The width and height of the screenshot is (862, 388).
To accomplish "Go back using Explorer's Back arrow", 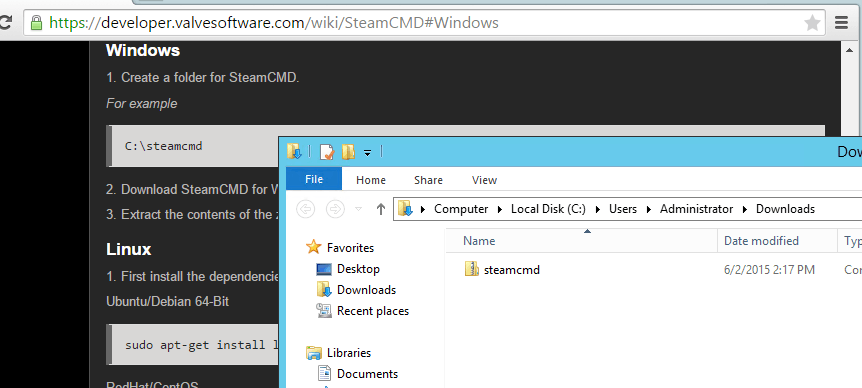I will 306,209.
